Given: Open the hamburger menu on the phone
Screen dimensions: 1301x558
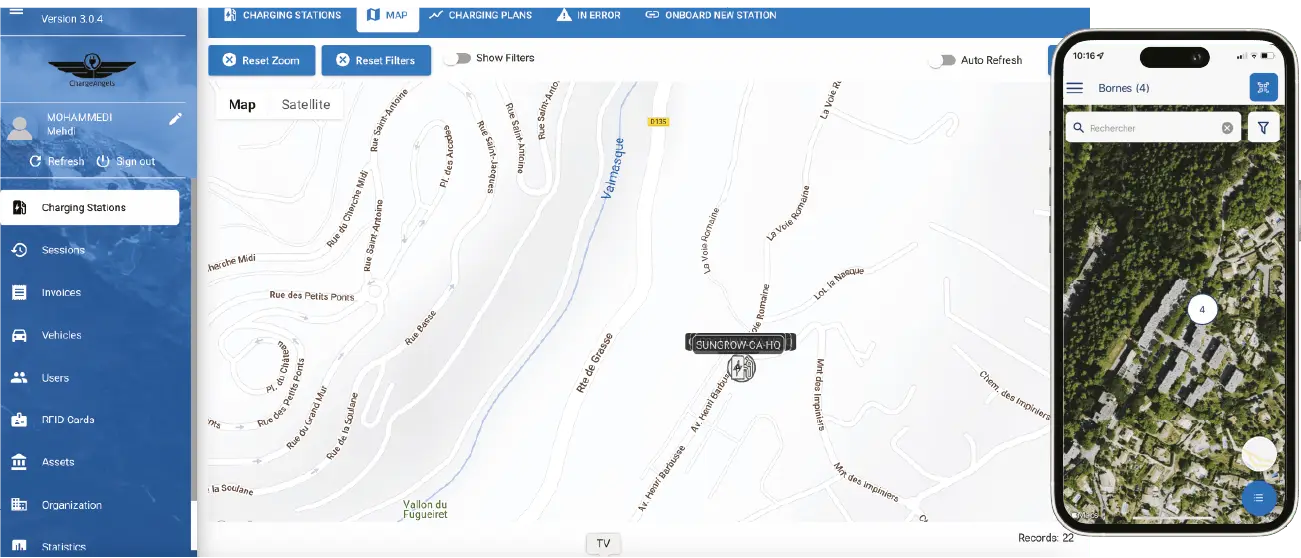Looking at the screenshot, I should point(1075,88).
